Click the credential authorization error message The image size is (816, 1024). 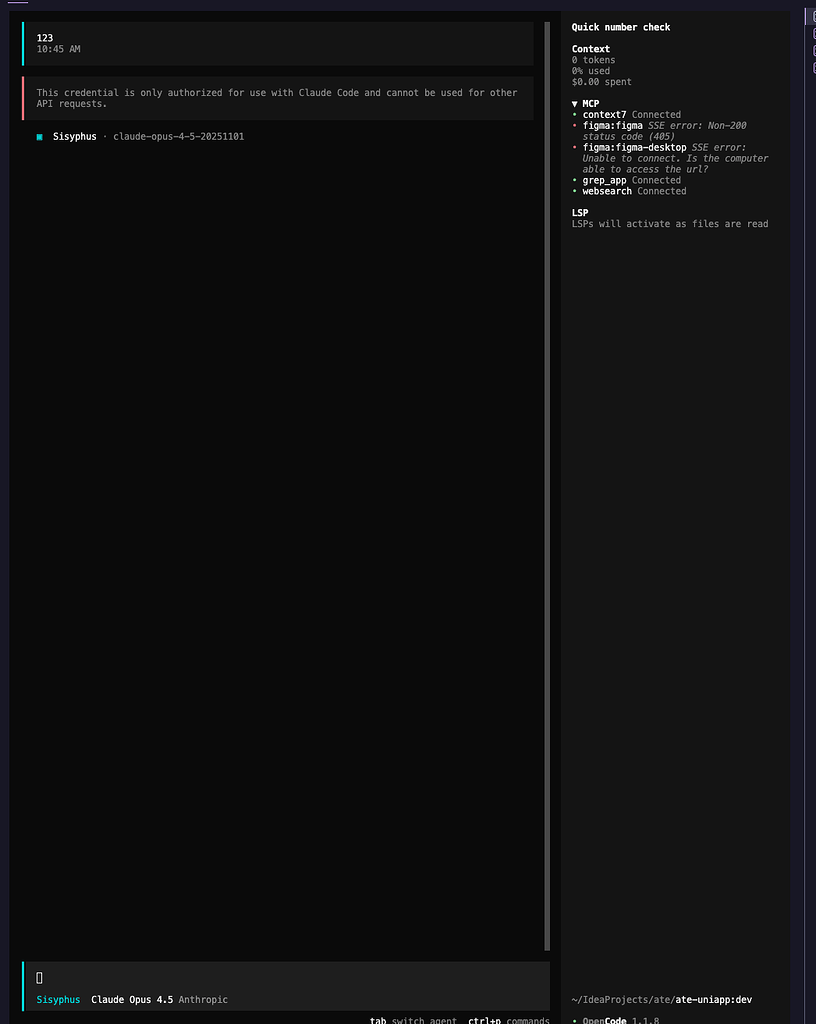coord(277,99)
